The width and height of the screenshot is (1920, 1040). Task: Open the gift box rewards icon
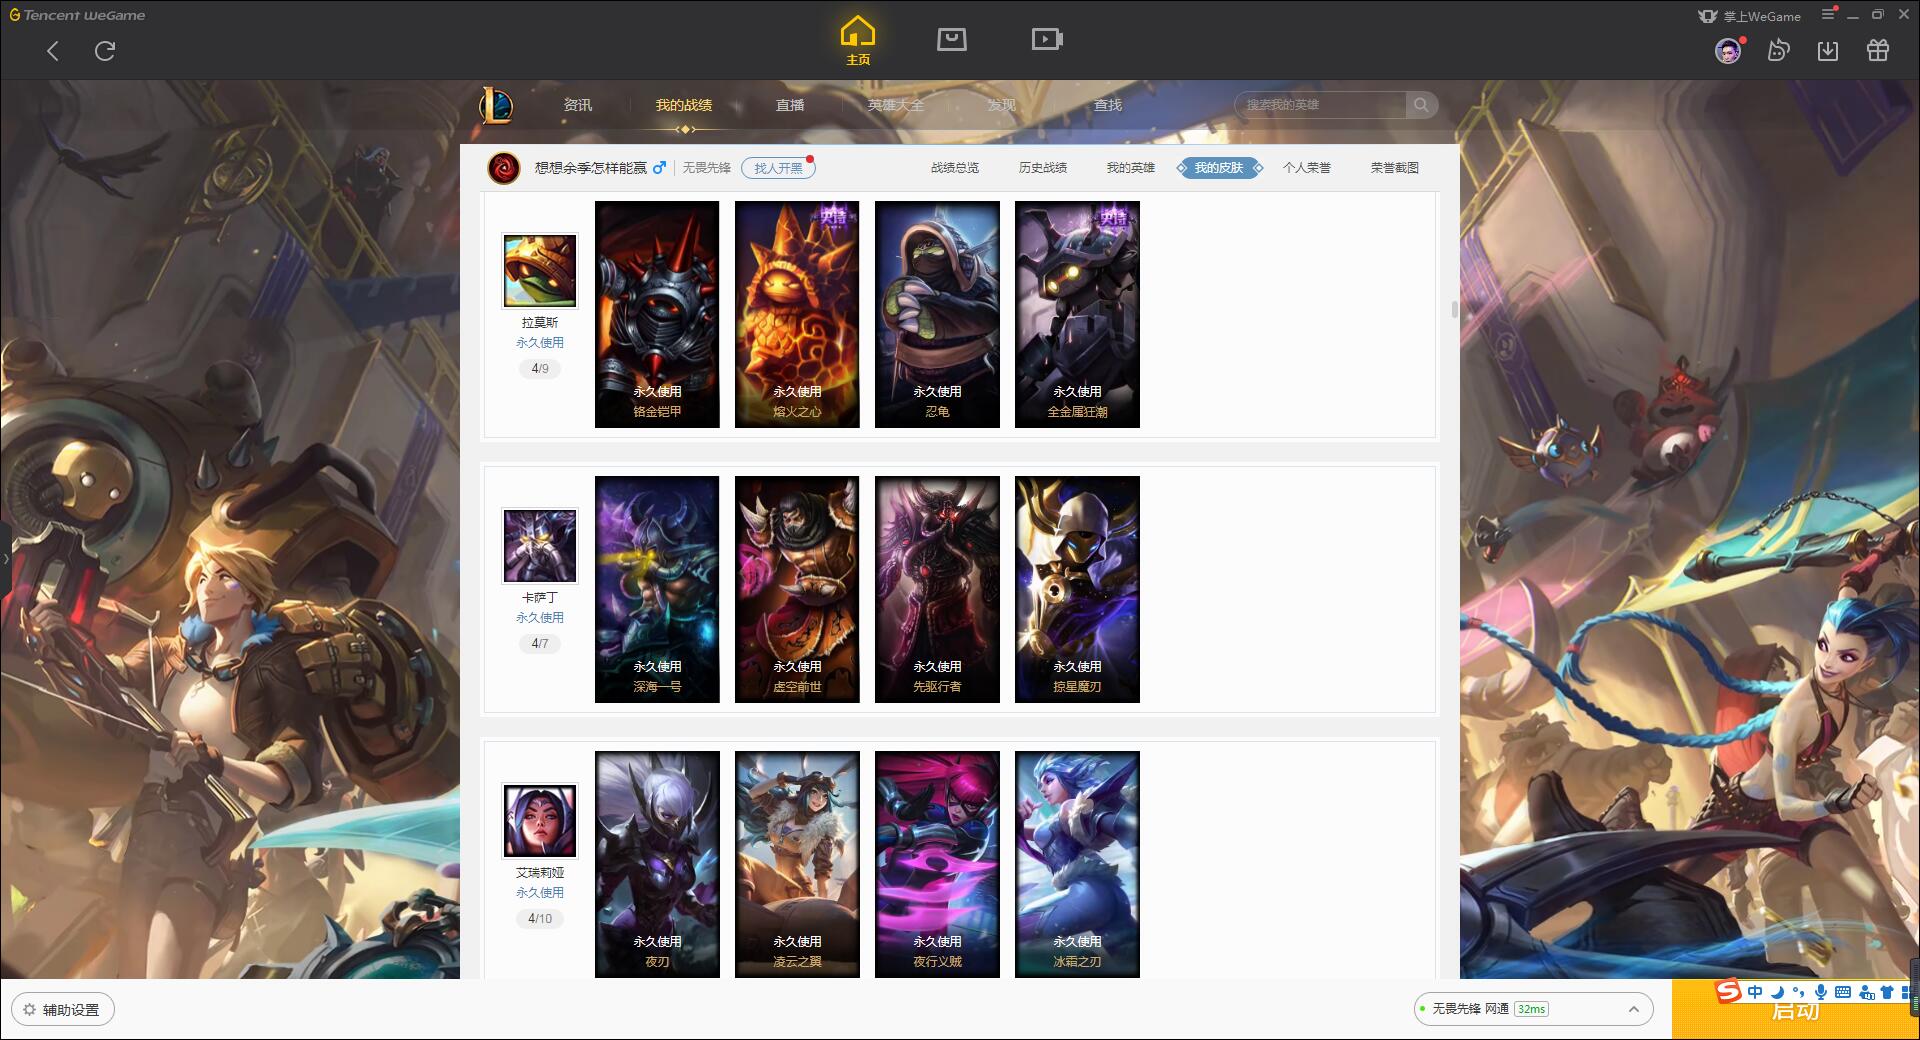1878,50
